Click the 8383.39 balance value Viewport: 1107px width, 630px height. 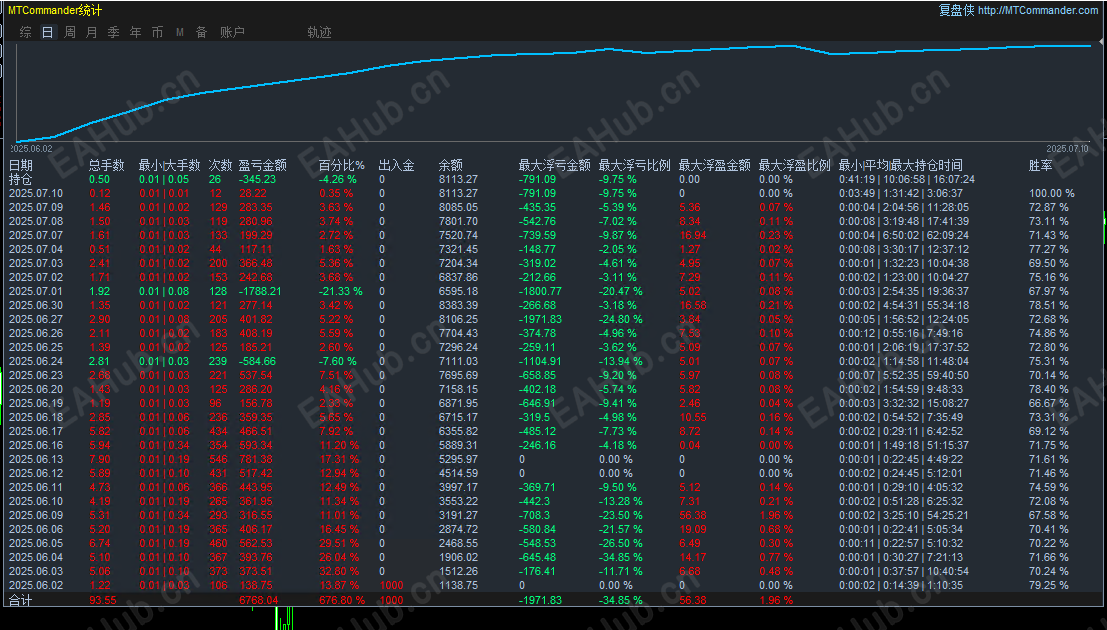click(x=458, y=305)
